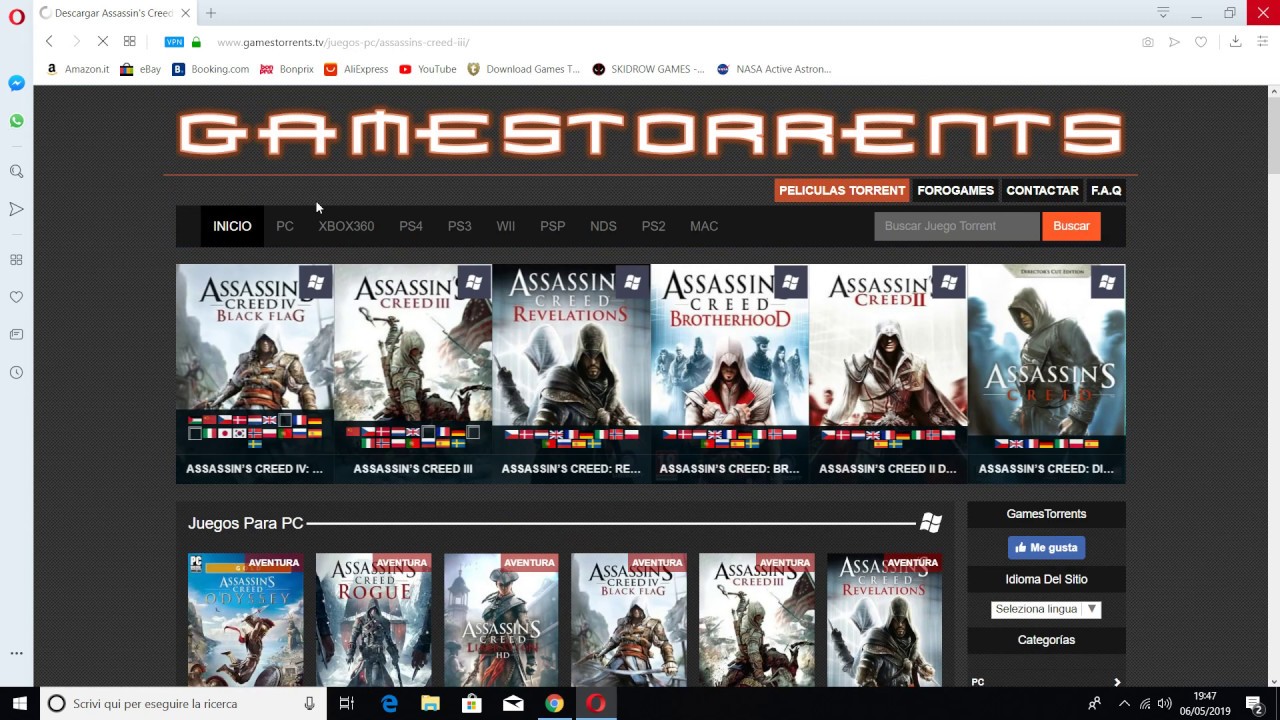Click the orange Buscar button

coord(1071,226)
